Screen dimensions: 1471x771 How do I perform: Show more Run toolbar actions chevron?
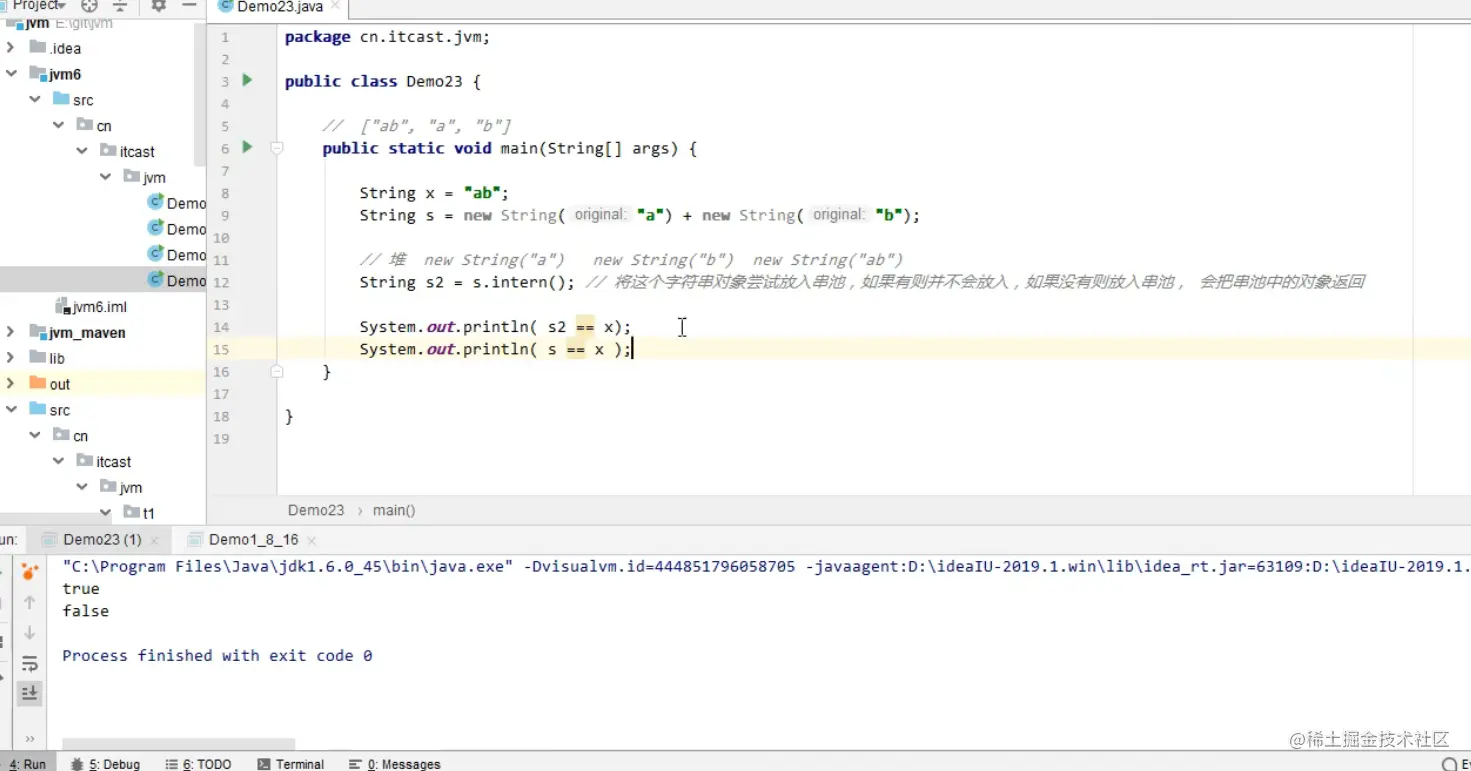click(29, 739)
